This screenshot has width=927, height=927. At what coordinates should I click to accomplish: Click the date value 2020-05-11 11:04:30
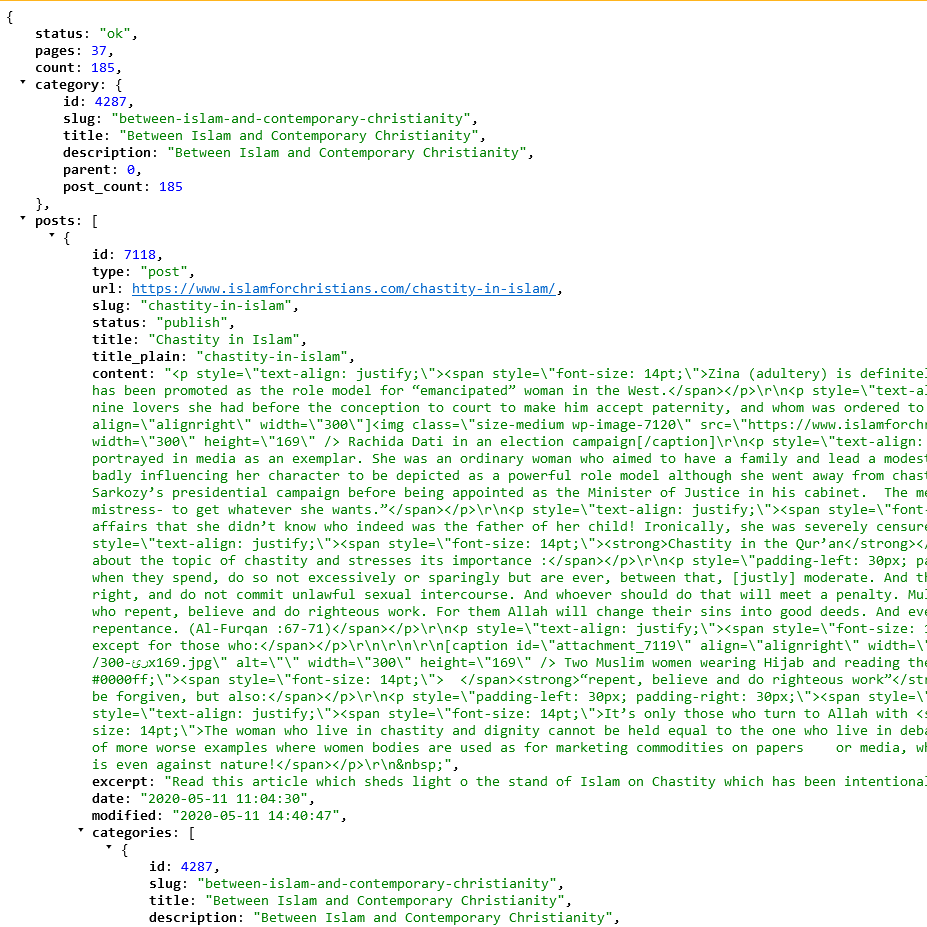click(223, 799)
